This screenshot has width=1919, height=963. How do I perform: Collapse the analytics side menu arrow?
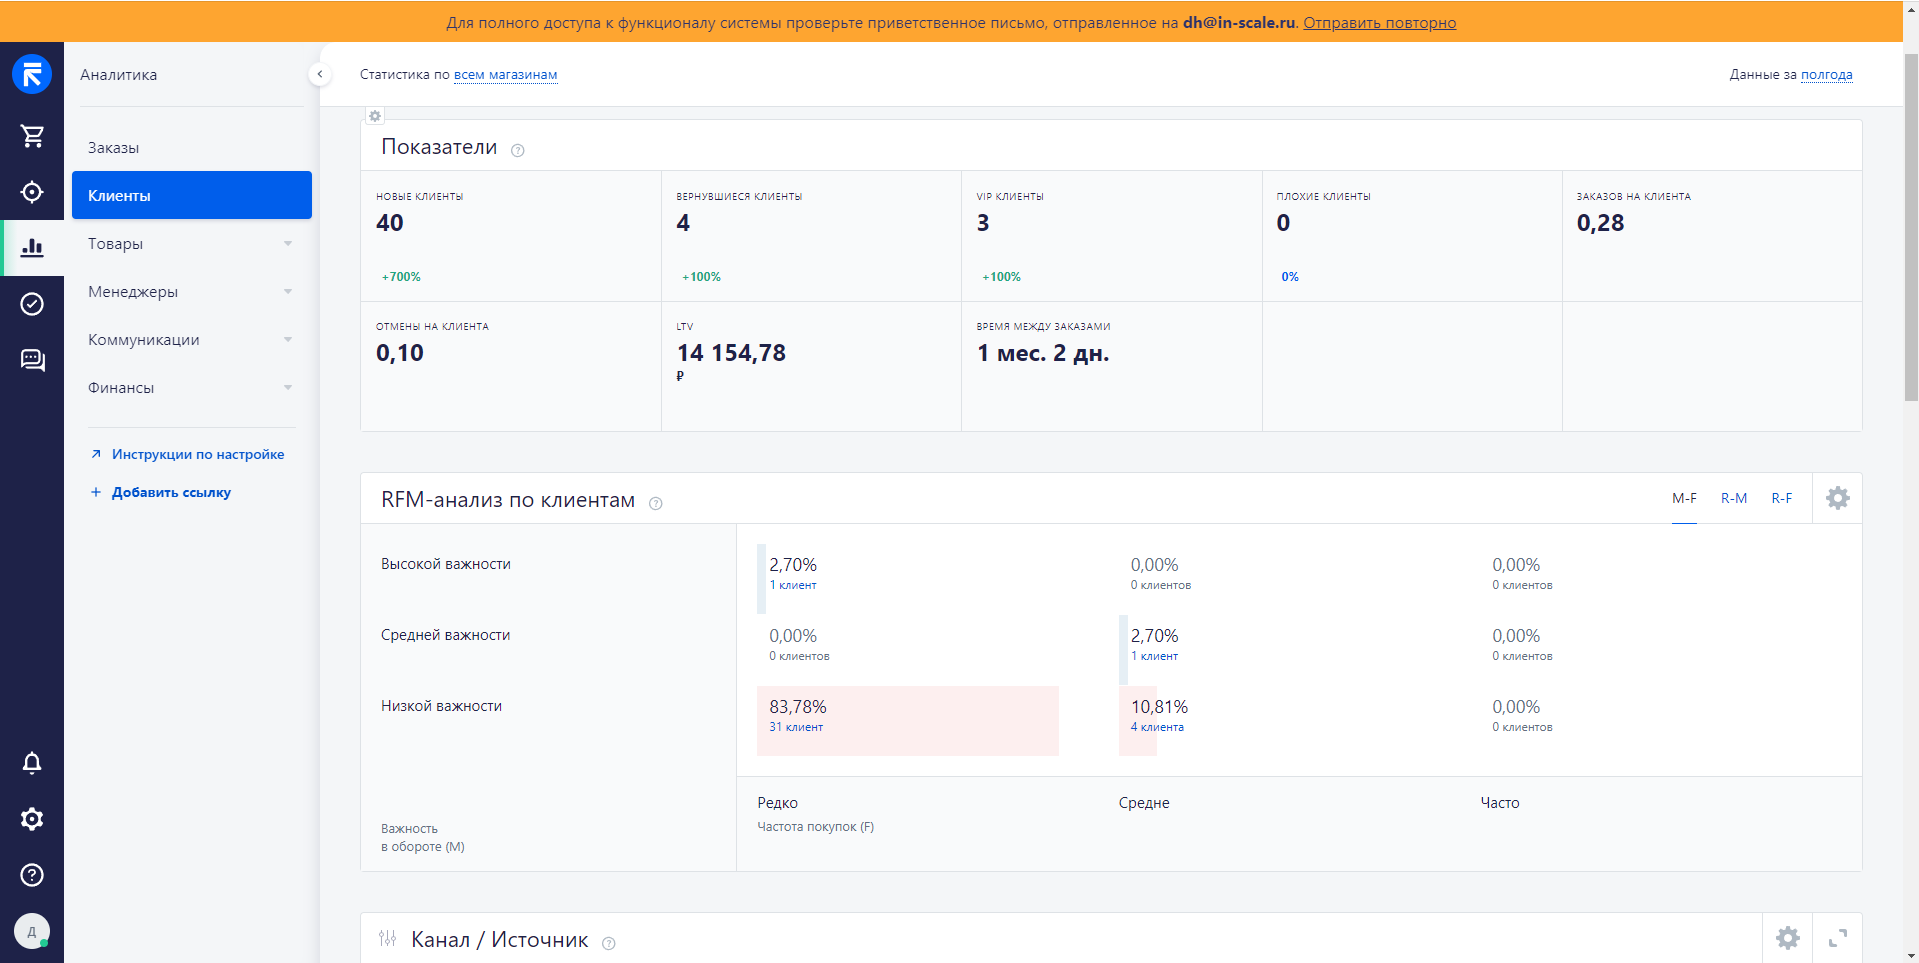click(320, 74)
